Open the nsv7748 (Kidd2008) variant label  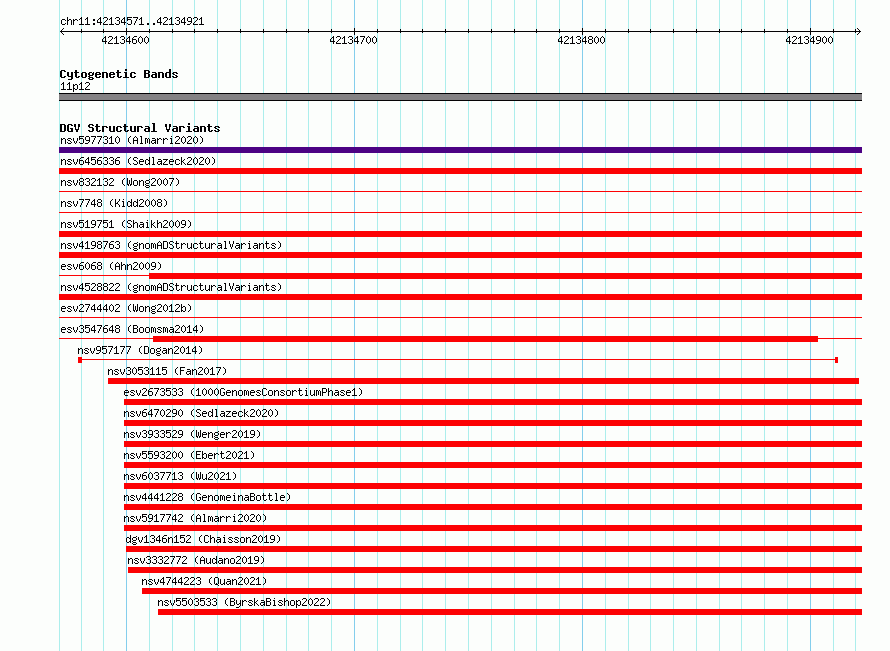point(114,203)
